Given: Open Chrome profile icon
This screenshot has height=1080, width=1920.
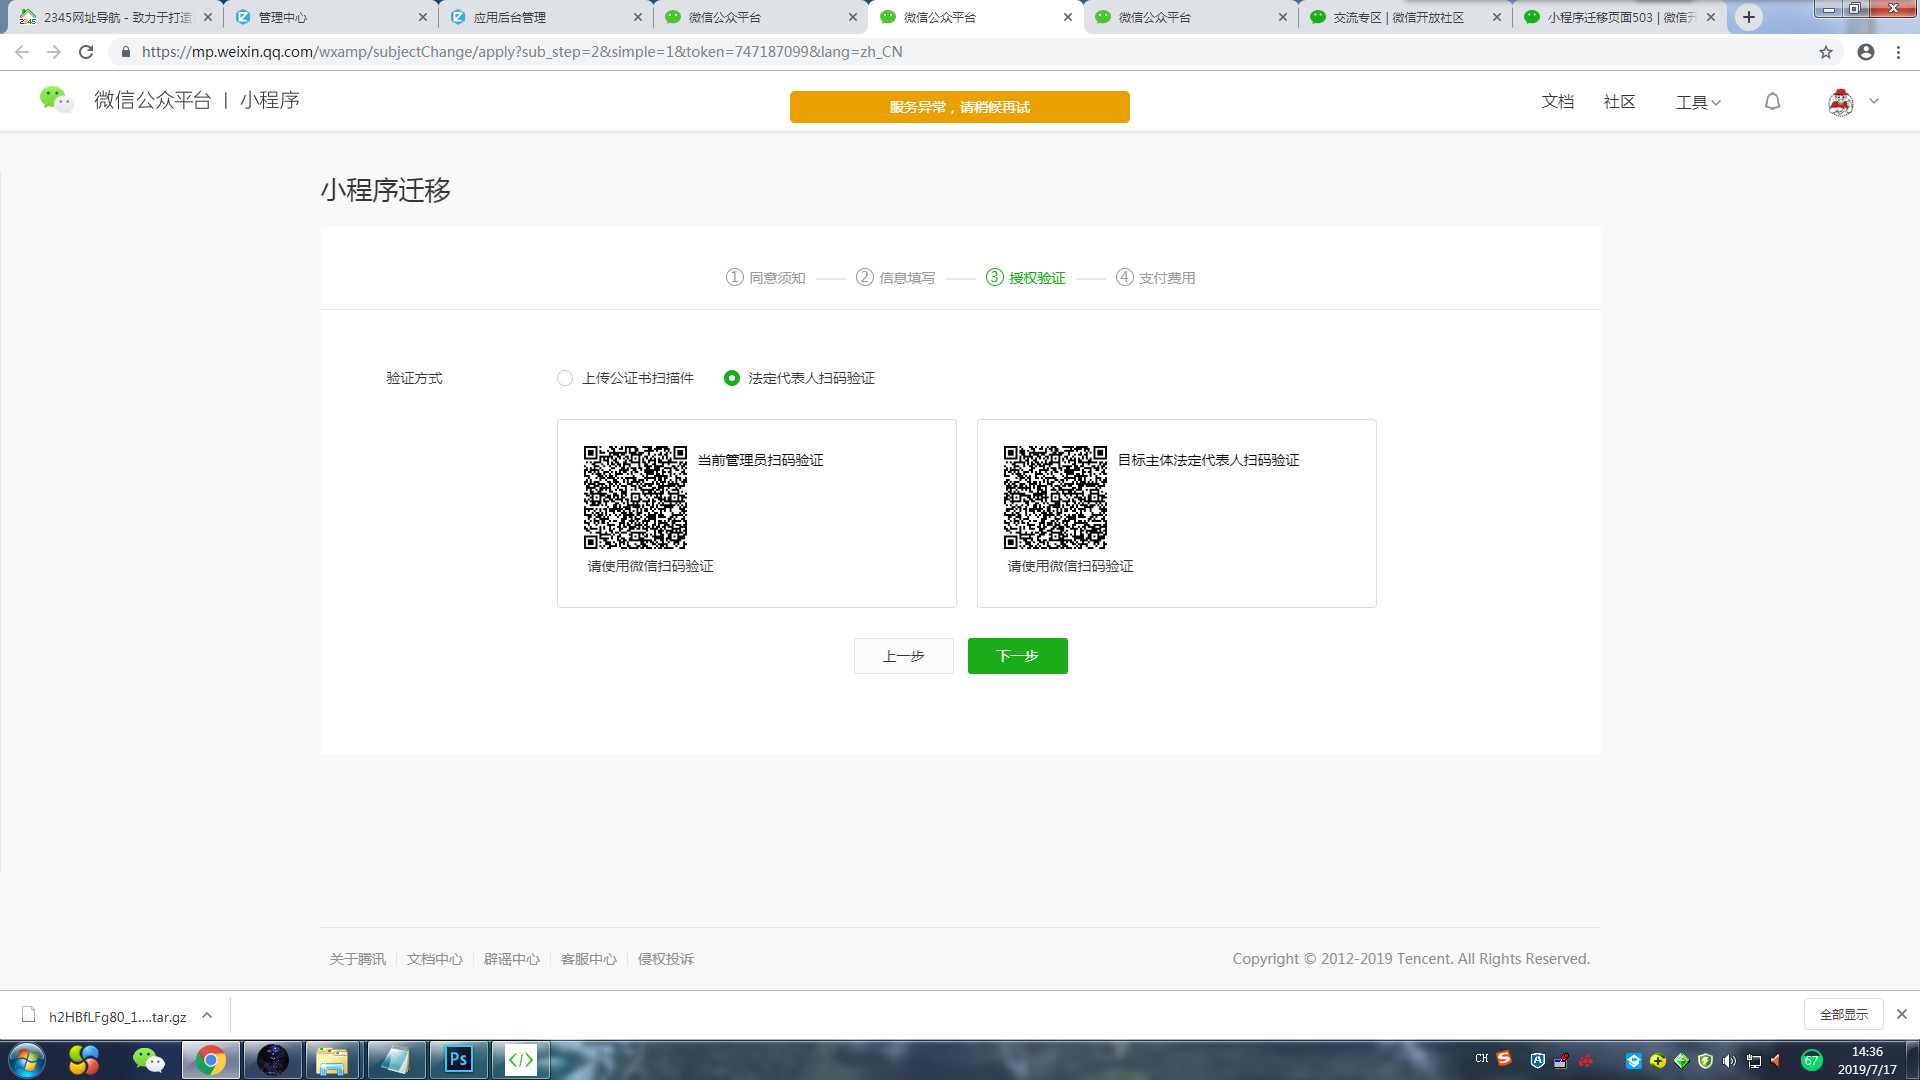Looking at the screenshot, I should coord(1865,52).
